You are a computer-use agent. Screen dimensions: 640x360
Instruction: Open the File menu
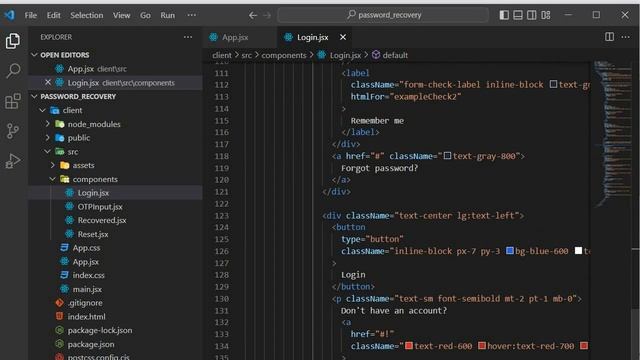click(x=31, y=15)
